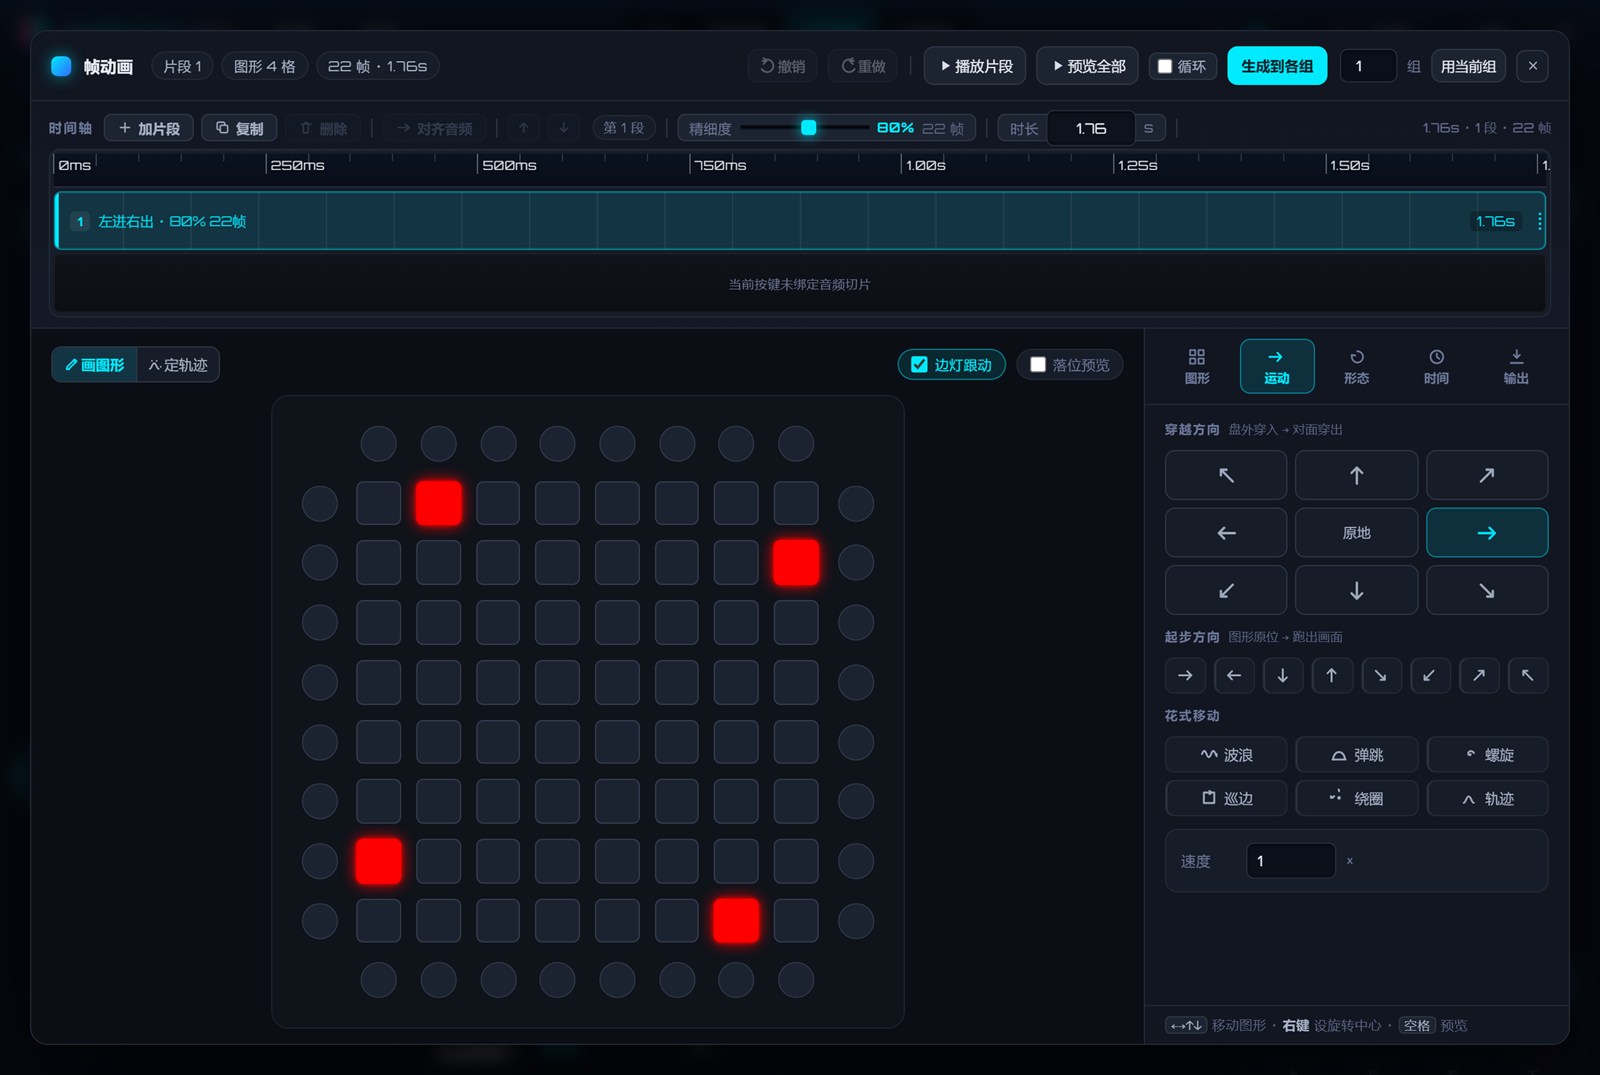The width and height of the screenshot is (1600, 1075).
Task: Switch to 画图形 draw mode
Action: coord(95,365)
